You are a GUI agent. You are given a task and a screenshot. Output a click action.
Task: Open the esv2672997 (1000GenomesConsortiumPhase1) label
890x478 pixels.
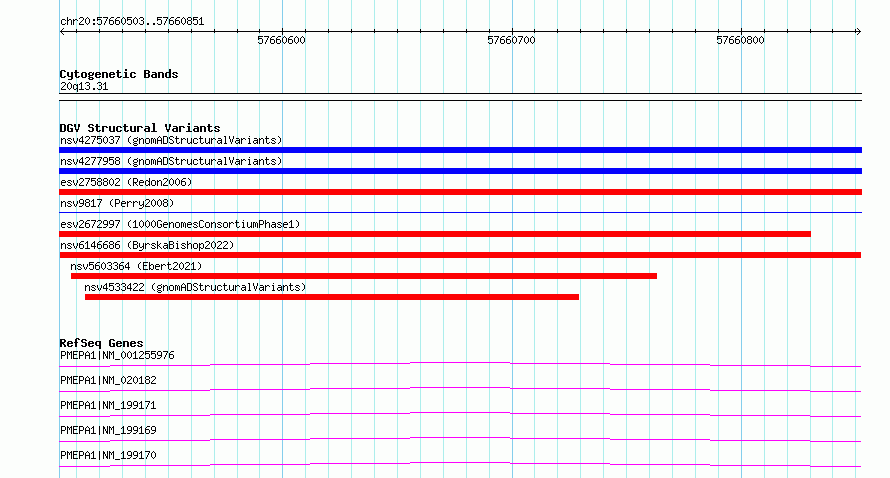(x=180, y=224)
